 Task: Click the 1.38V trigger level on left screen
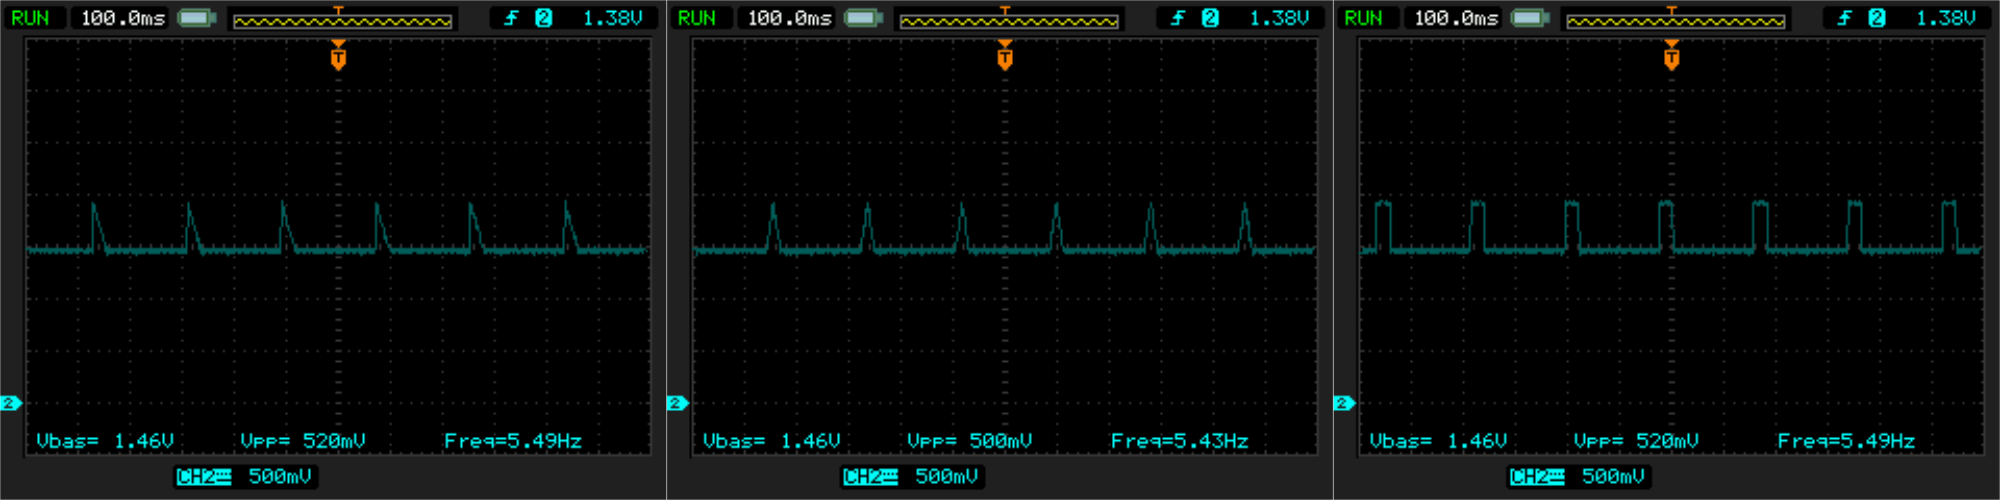tap(612, 18)
